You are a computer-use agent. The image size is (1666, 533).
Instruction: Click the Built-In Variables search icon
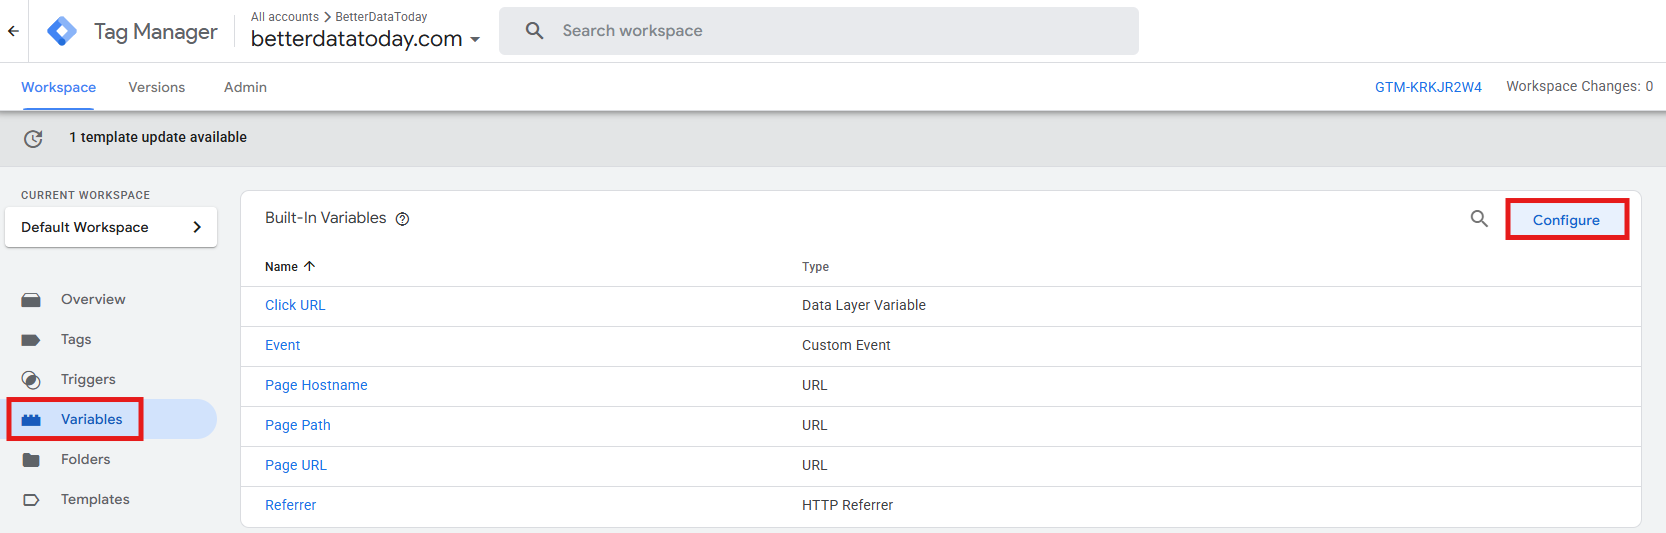1479,218
